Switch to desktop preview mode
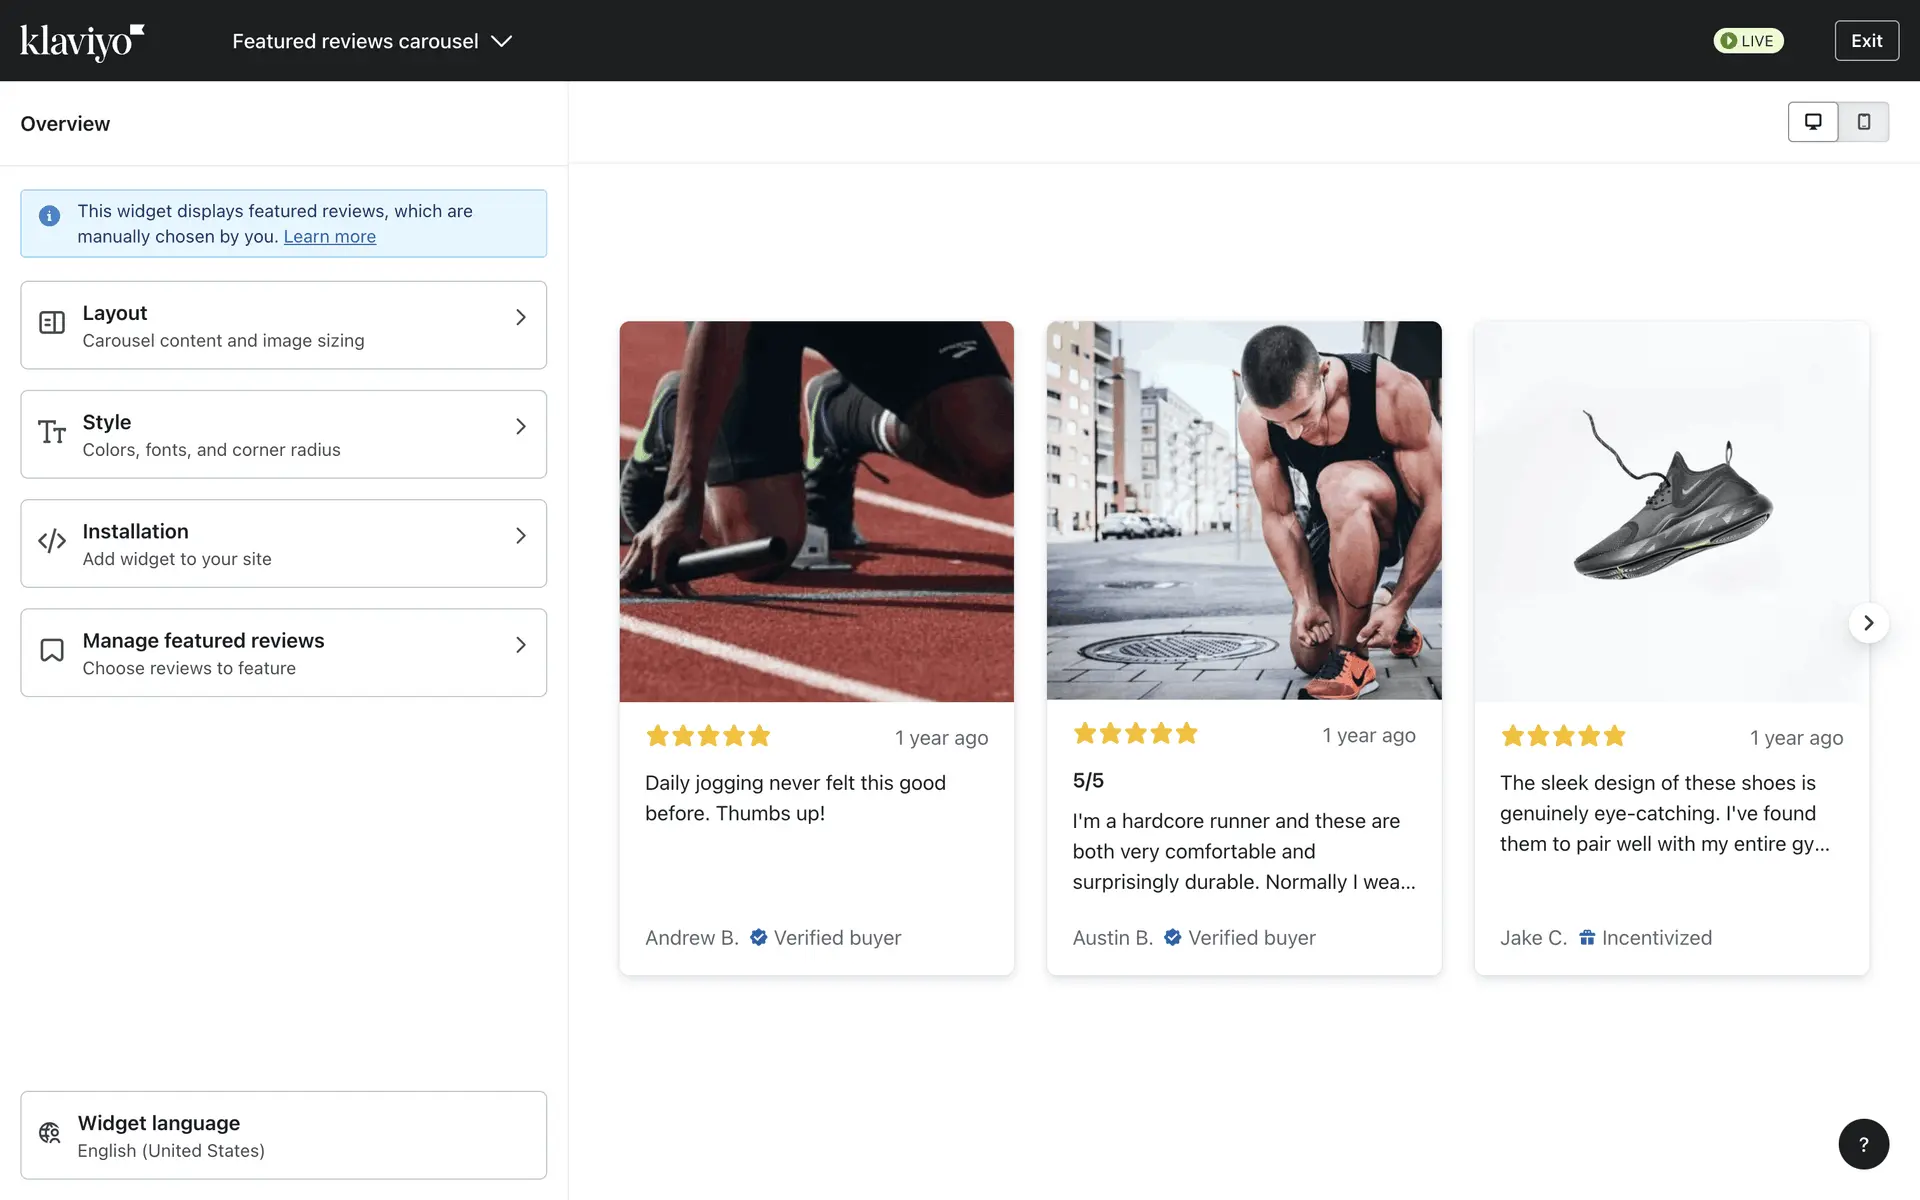Screen dimensions: 1920x1200 coord(1812,122)
